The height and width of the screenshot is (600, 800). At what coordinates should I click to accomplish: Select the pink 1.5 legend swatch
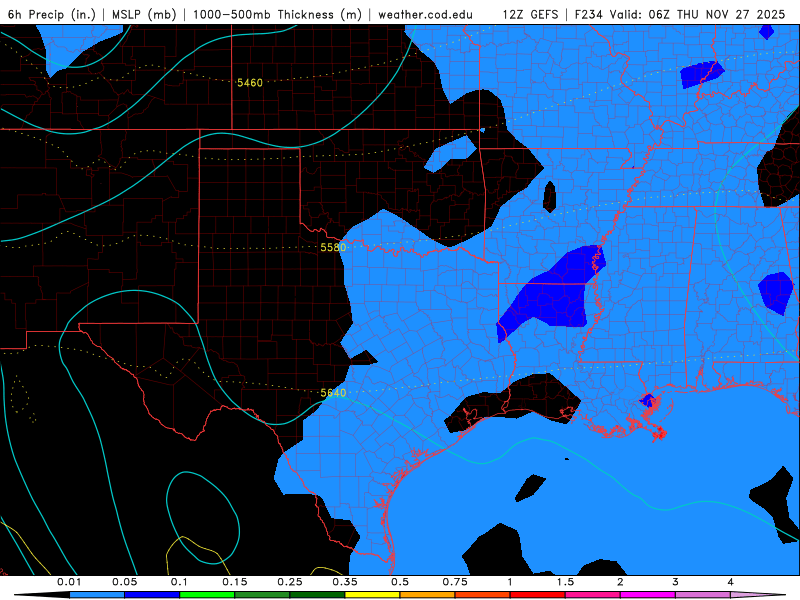593,595
